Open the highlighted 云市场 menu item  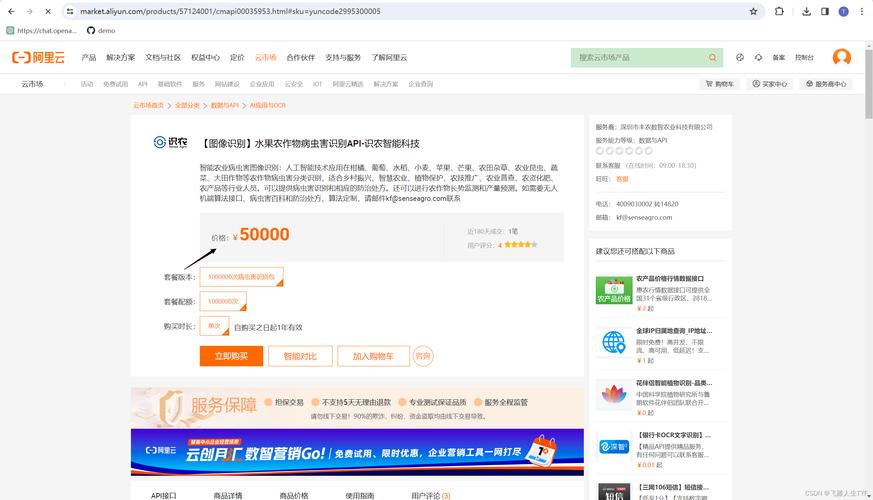click(266, 57)
